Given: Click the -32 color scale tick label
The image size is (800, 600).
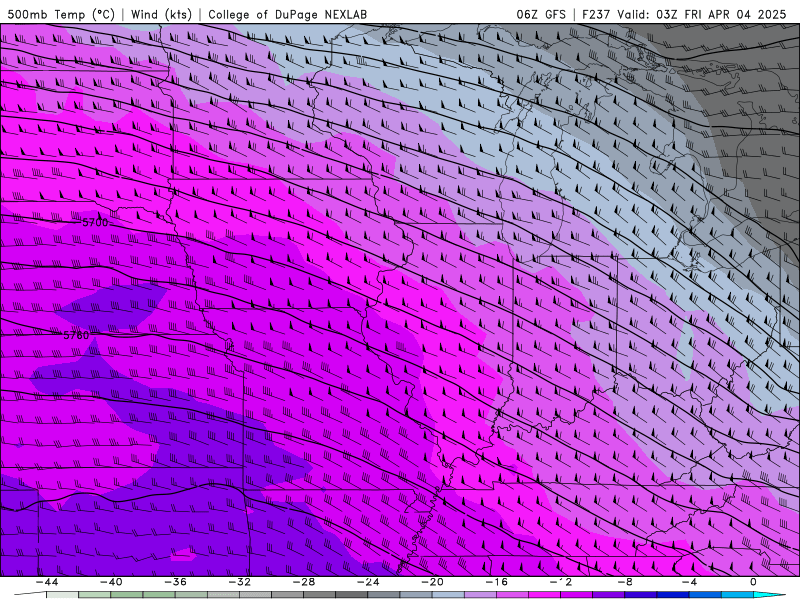Looking at the screenshot, I should pyautogui.click(x=239, y=582).
